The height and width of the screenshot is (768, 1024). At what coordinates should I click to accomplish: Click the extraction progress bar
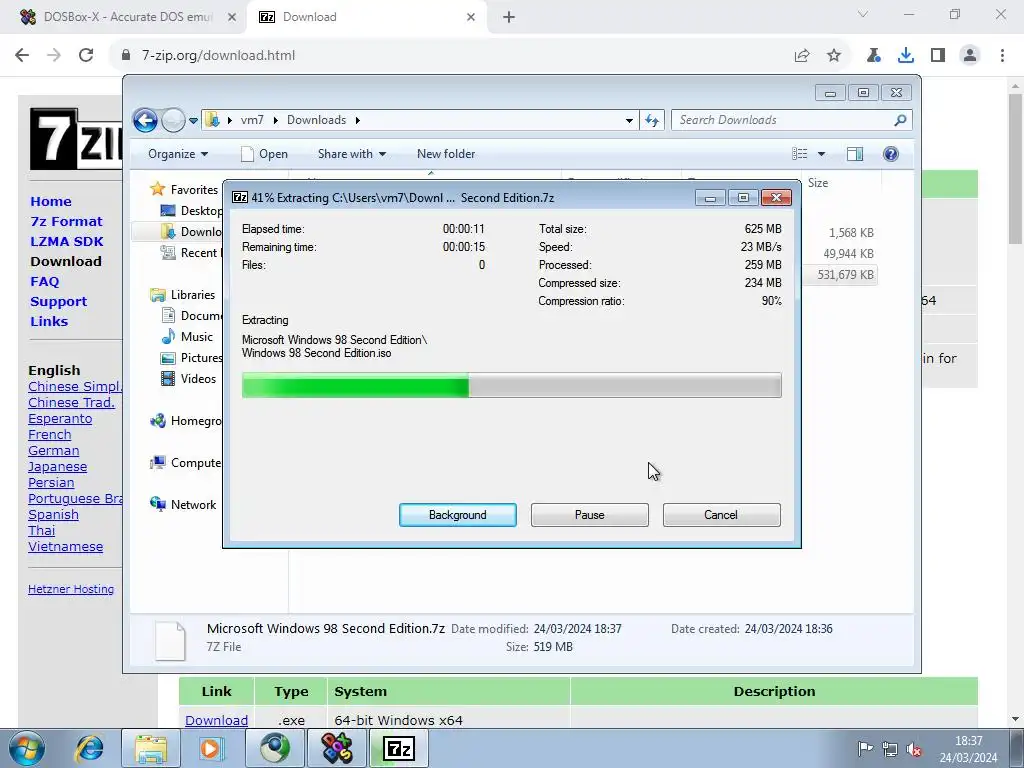[511, 385]
